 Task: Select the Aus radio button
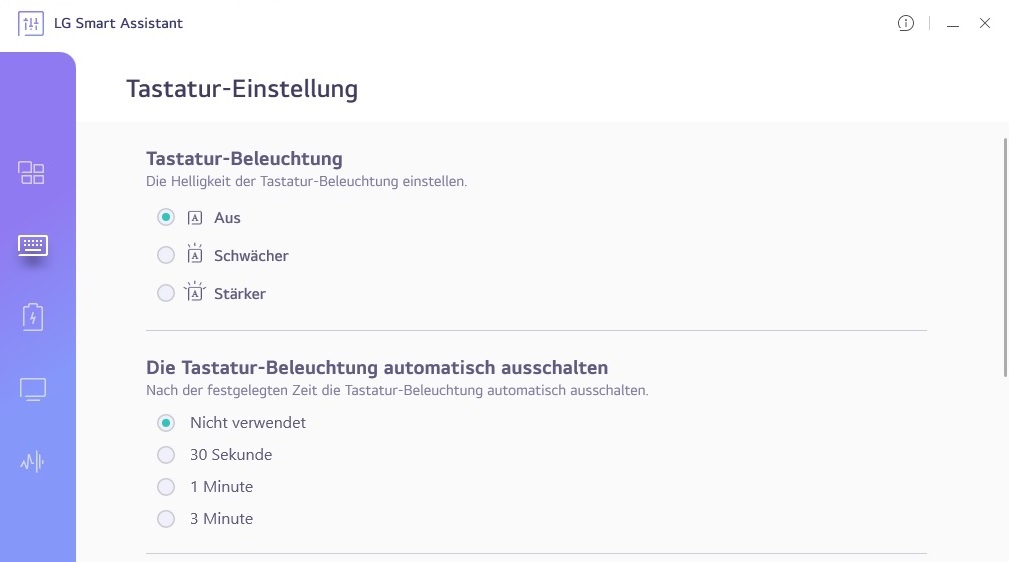(166, 217)
